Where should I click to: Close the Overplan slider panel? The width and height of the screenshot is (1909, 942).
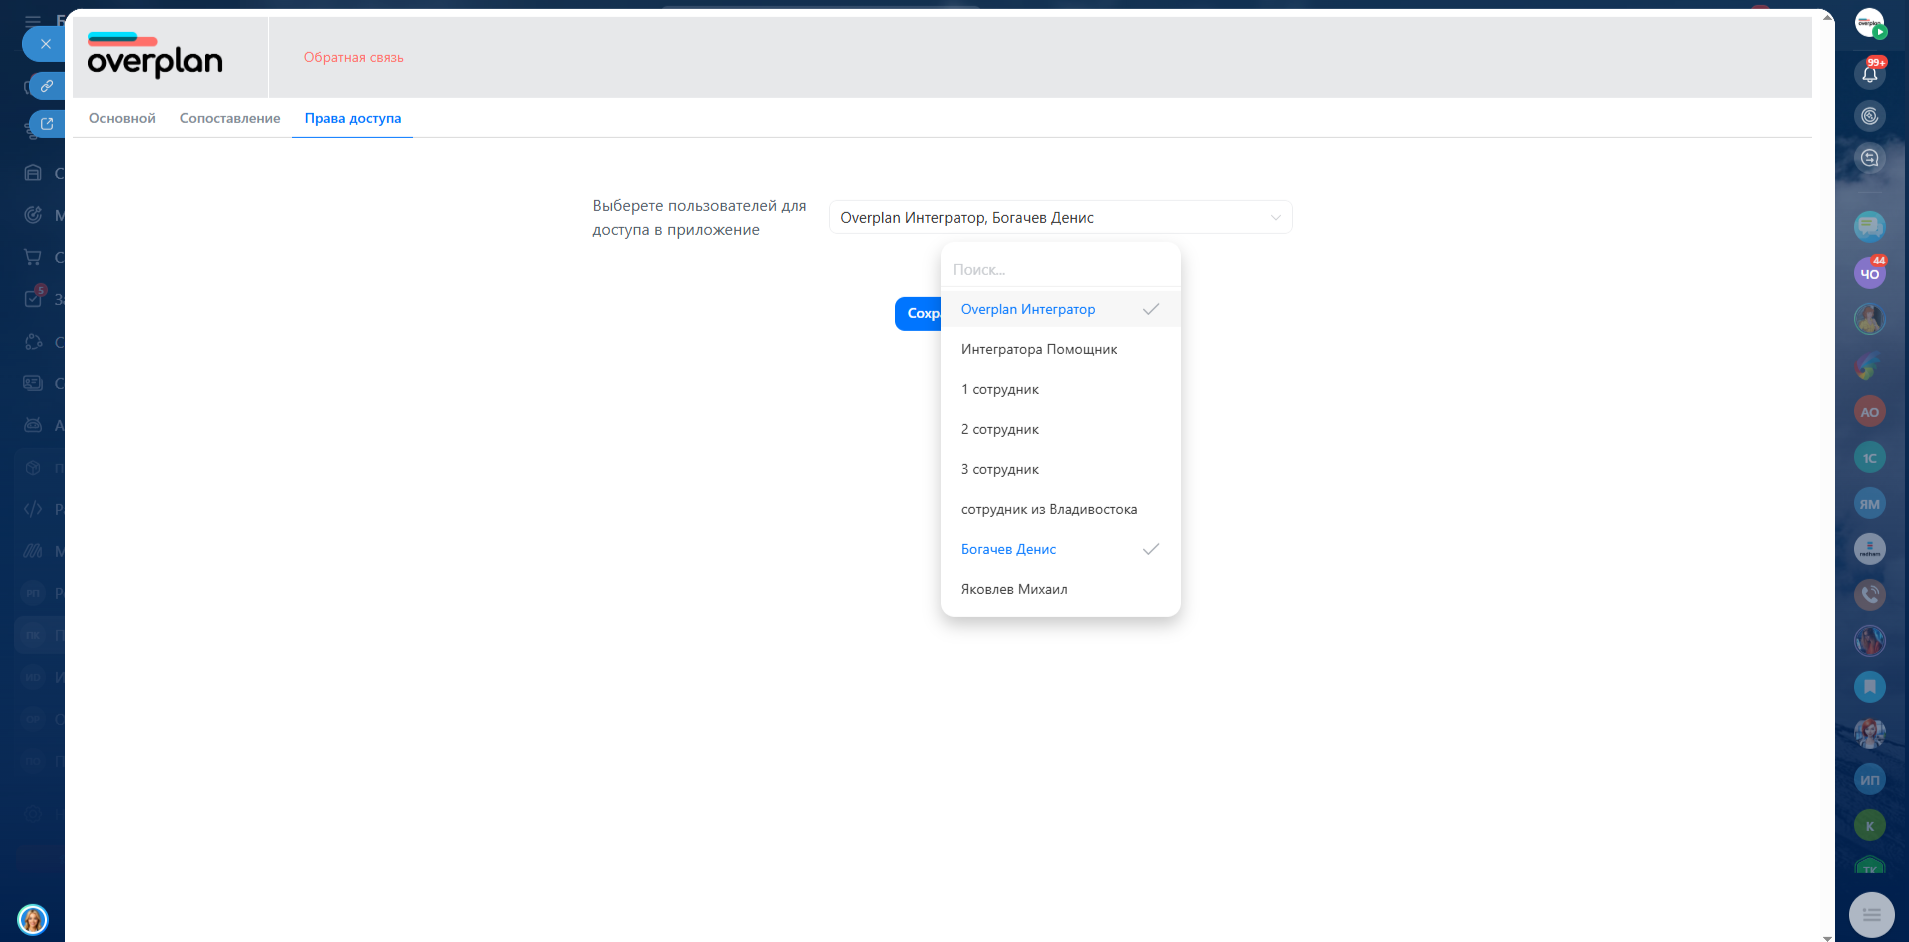coord(45,44)
